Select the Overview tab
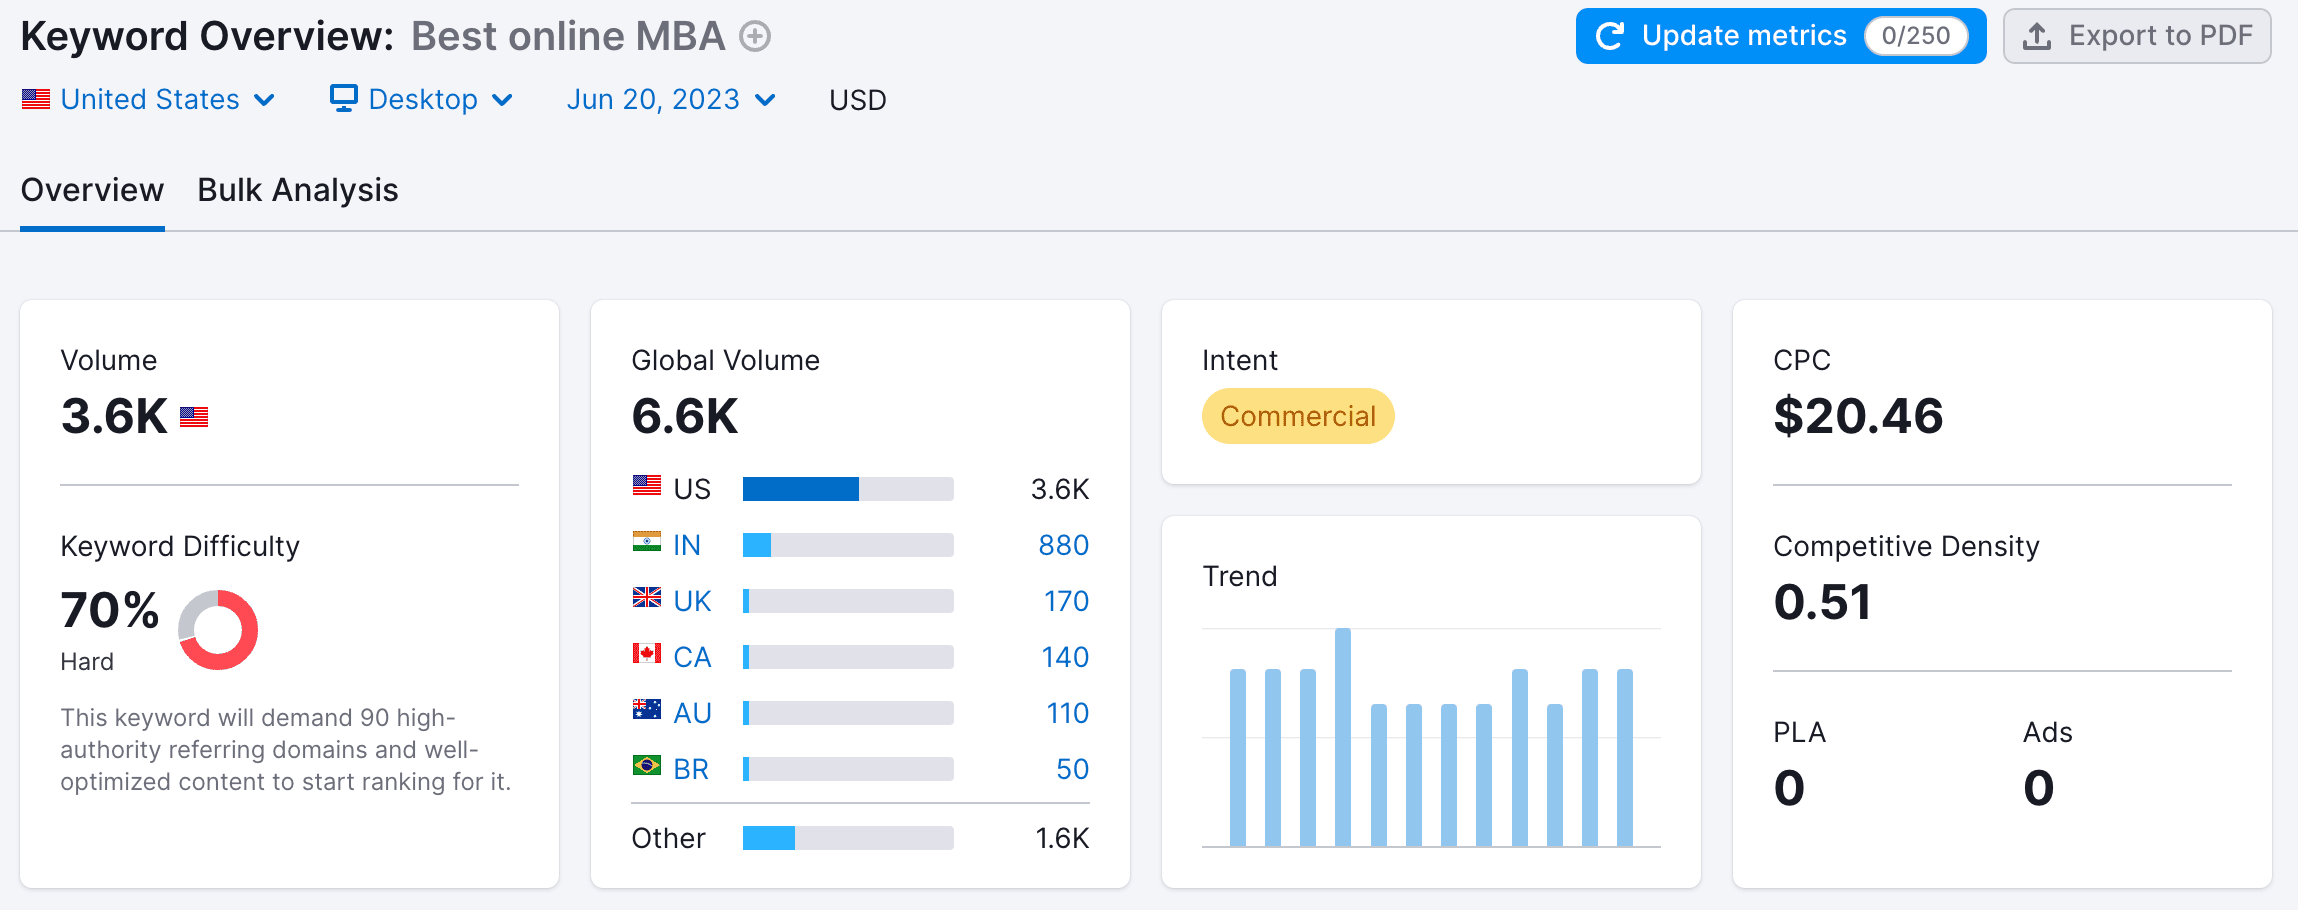The image size is (2298, 910). [x=92, y=190]
